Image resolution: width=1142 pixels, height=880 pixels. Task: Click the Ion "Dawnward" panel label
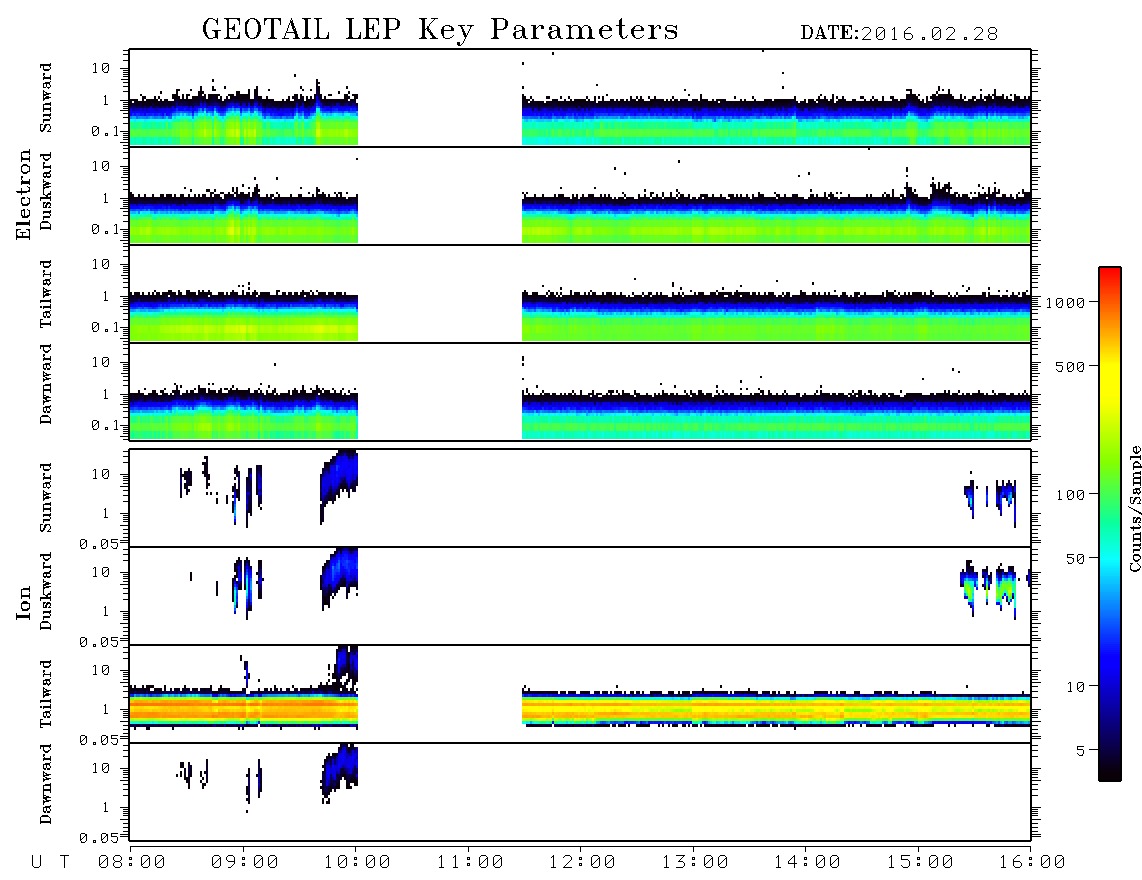pyautogui.click(x=46, y=784)
